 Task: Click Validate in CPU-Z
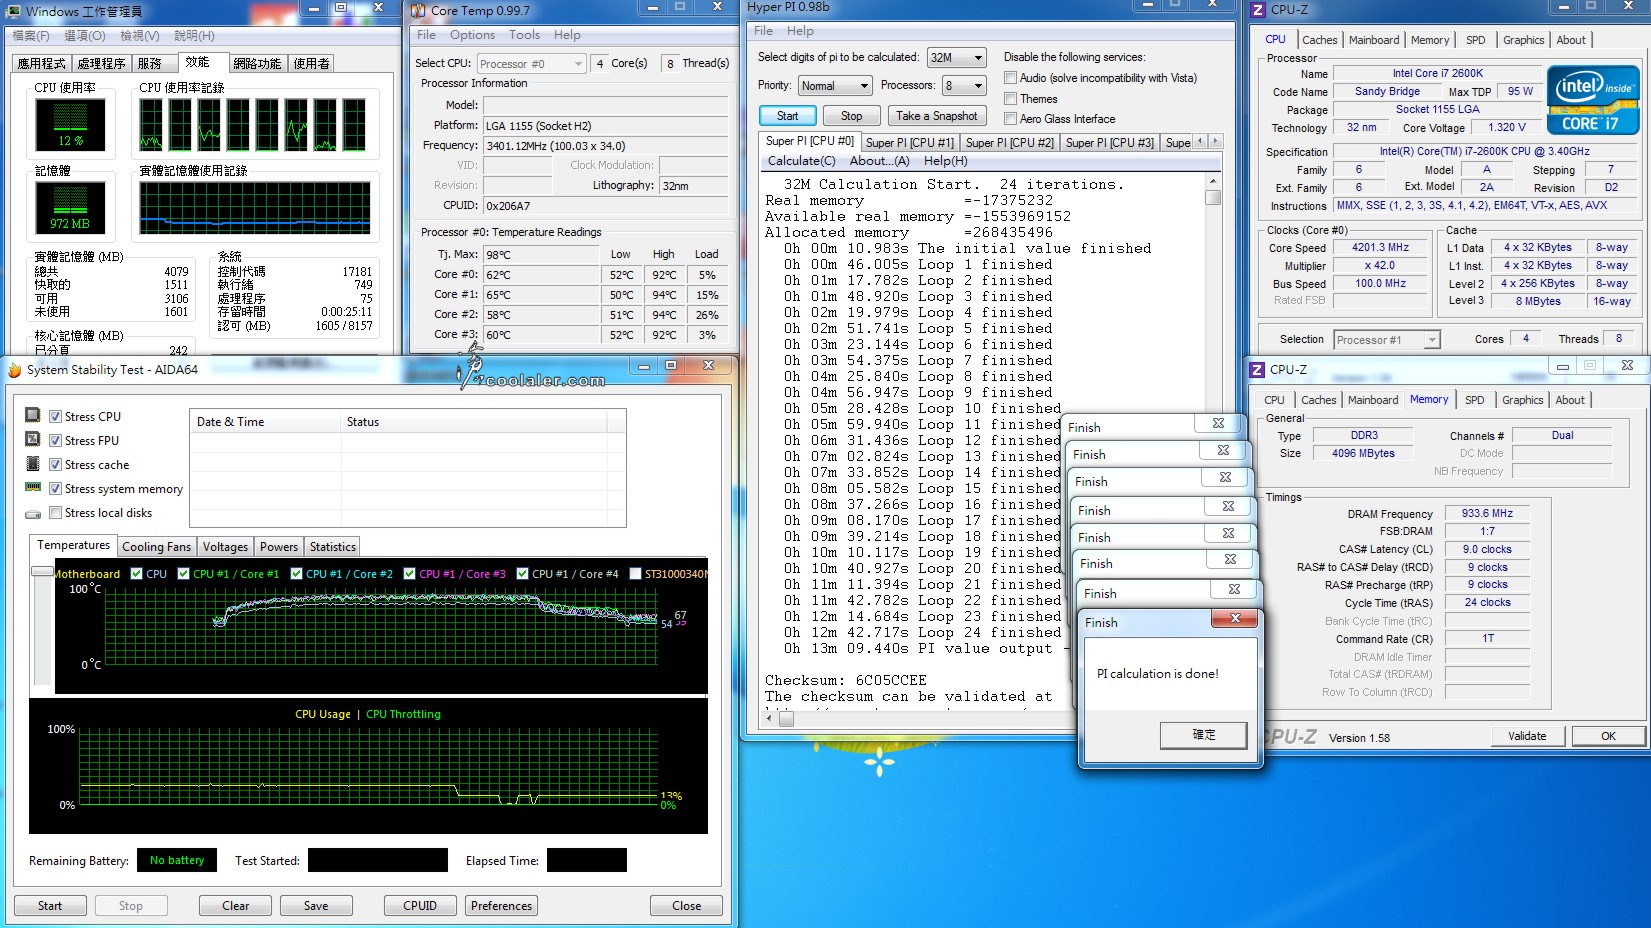pos(1527,736)
